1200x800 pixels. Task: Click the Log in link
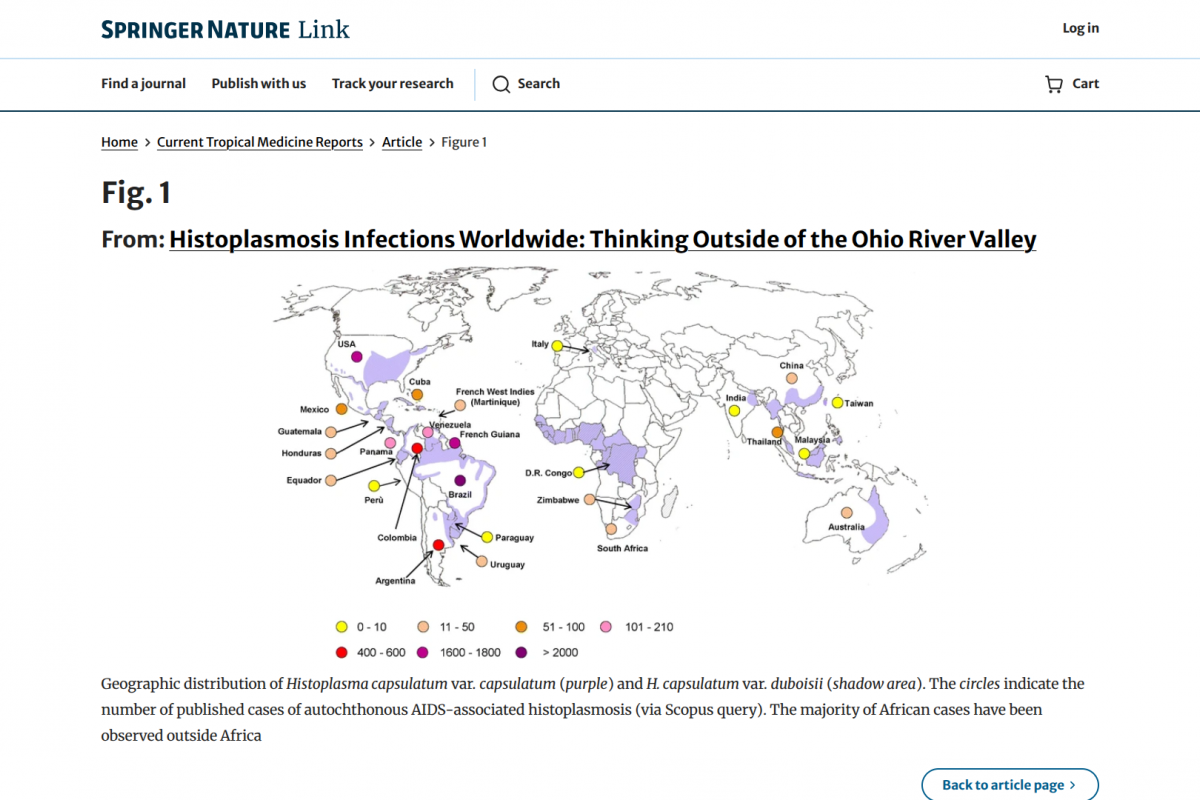[x=1080, y=28]
